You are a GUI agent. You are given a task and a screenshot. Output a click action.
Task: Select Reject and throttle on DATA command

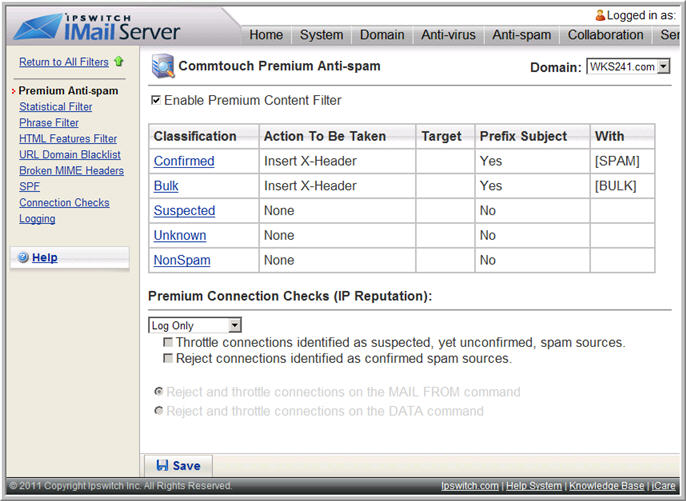[x=159, y=411]
